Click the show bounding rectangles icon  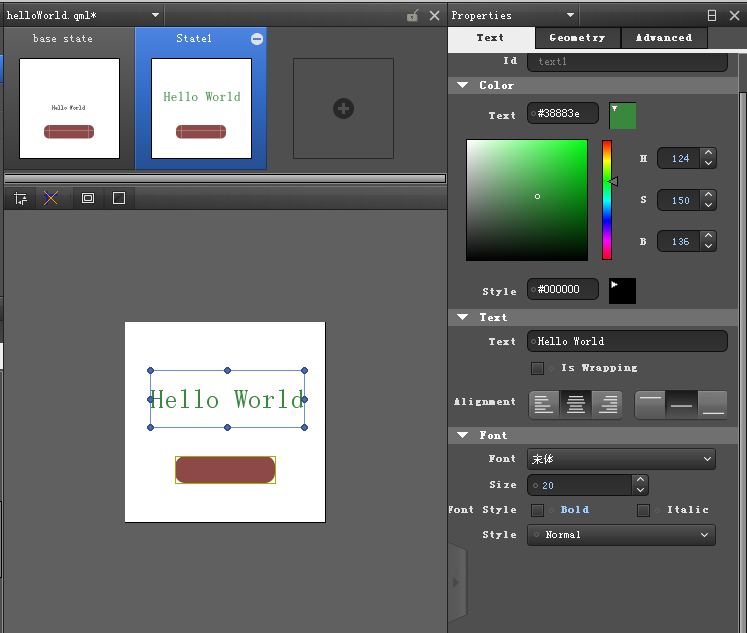pyautogui.click(x=88, y=198)
